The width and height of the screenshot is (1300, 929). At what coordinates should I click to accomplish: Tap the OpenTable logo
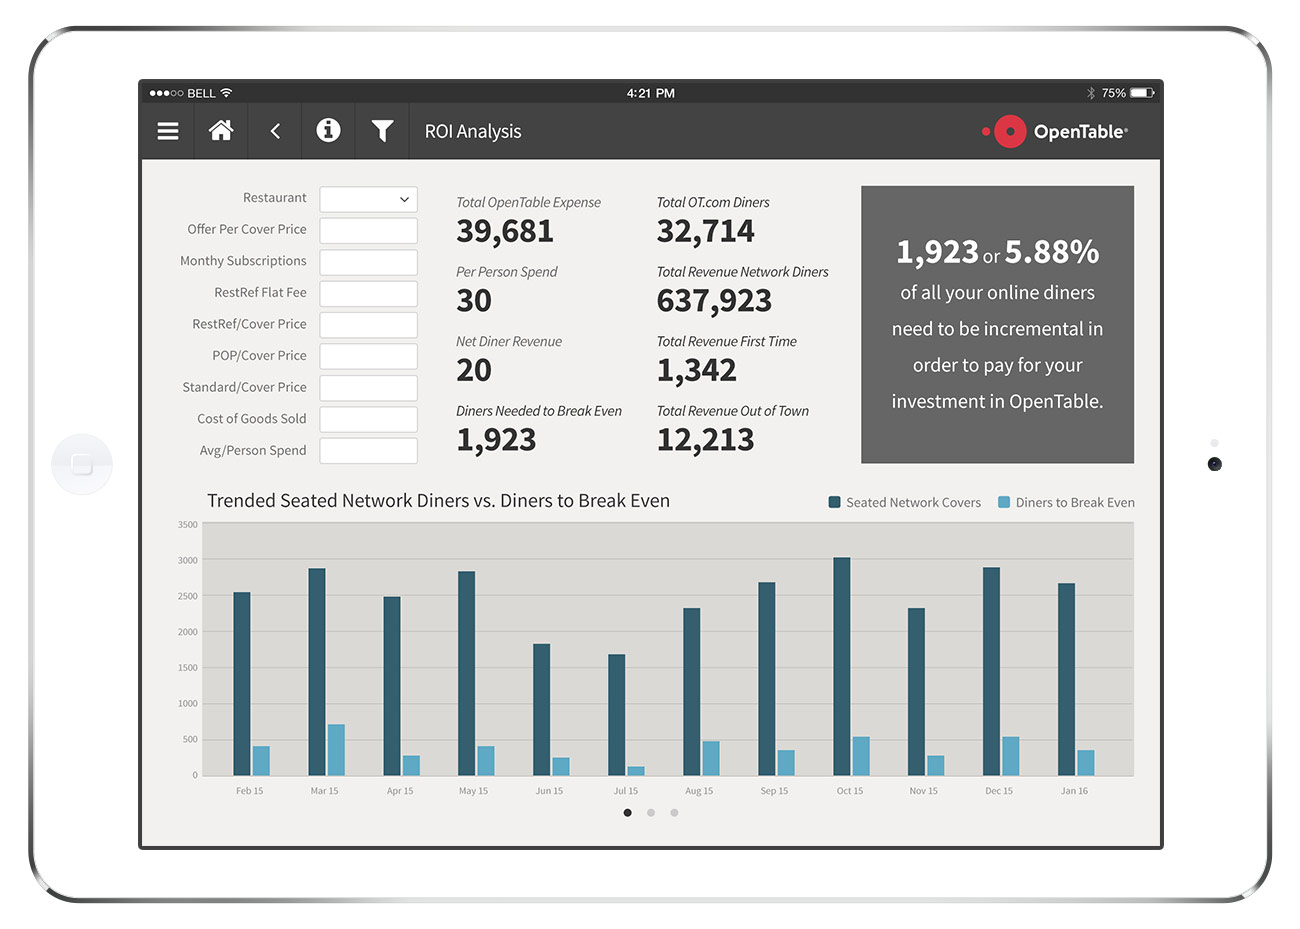pyautogui.click(x=1055, y=131)
